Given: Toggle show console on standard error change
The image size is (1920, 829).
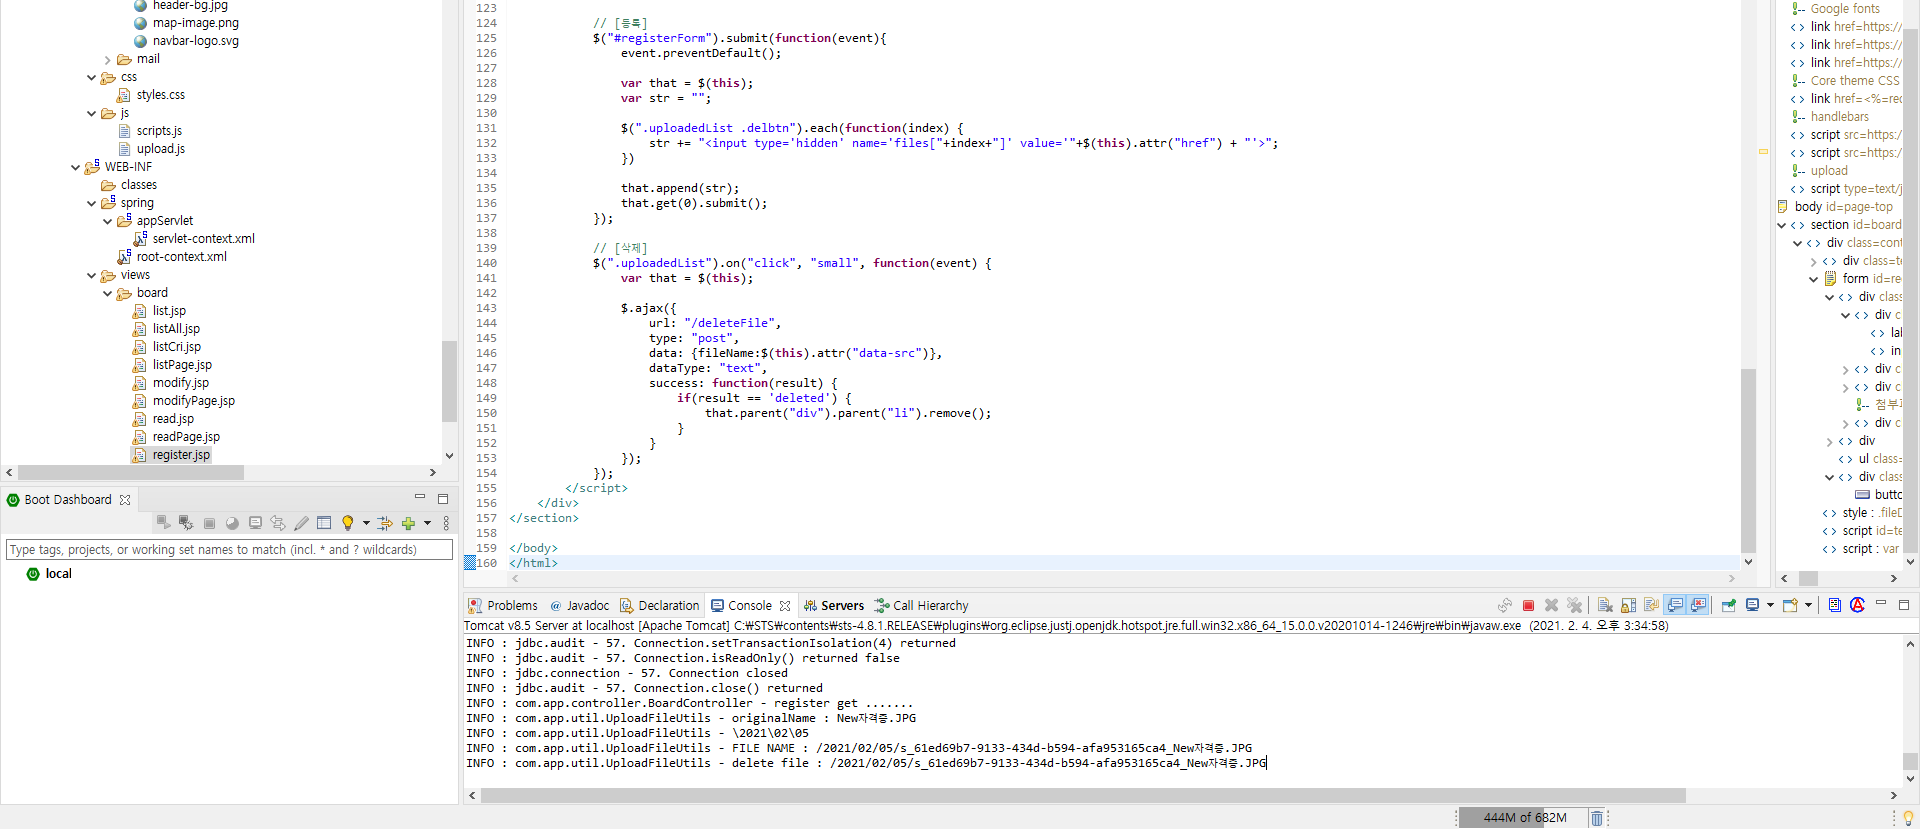Looking at the screenshot, I should click(1698, 605).
